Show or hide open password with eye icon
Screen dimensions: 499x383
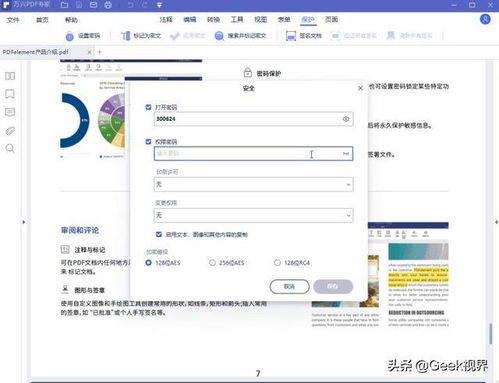[346, 119]
